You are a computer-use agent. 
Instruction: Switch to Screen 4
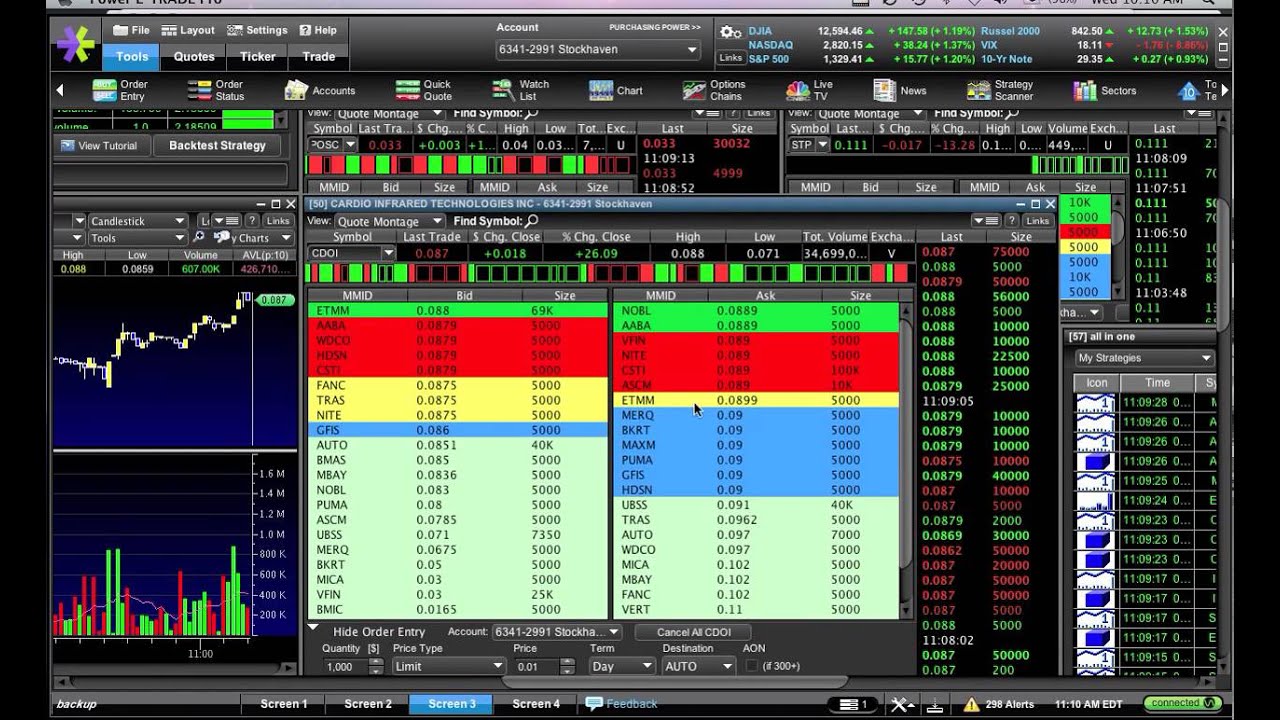point(536,704)
